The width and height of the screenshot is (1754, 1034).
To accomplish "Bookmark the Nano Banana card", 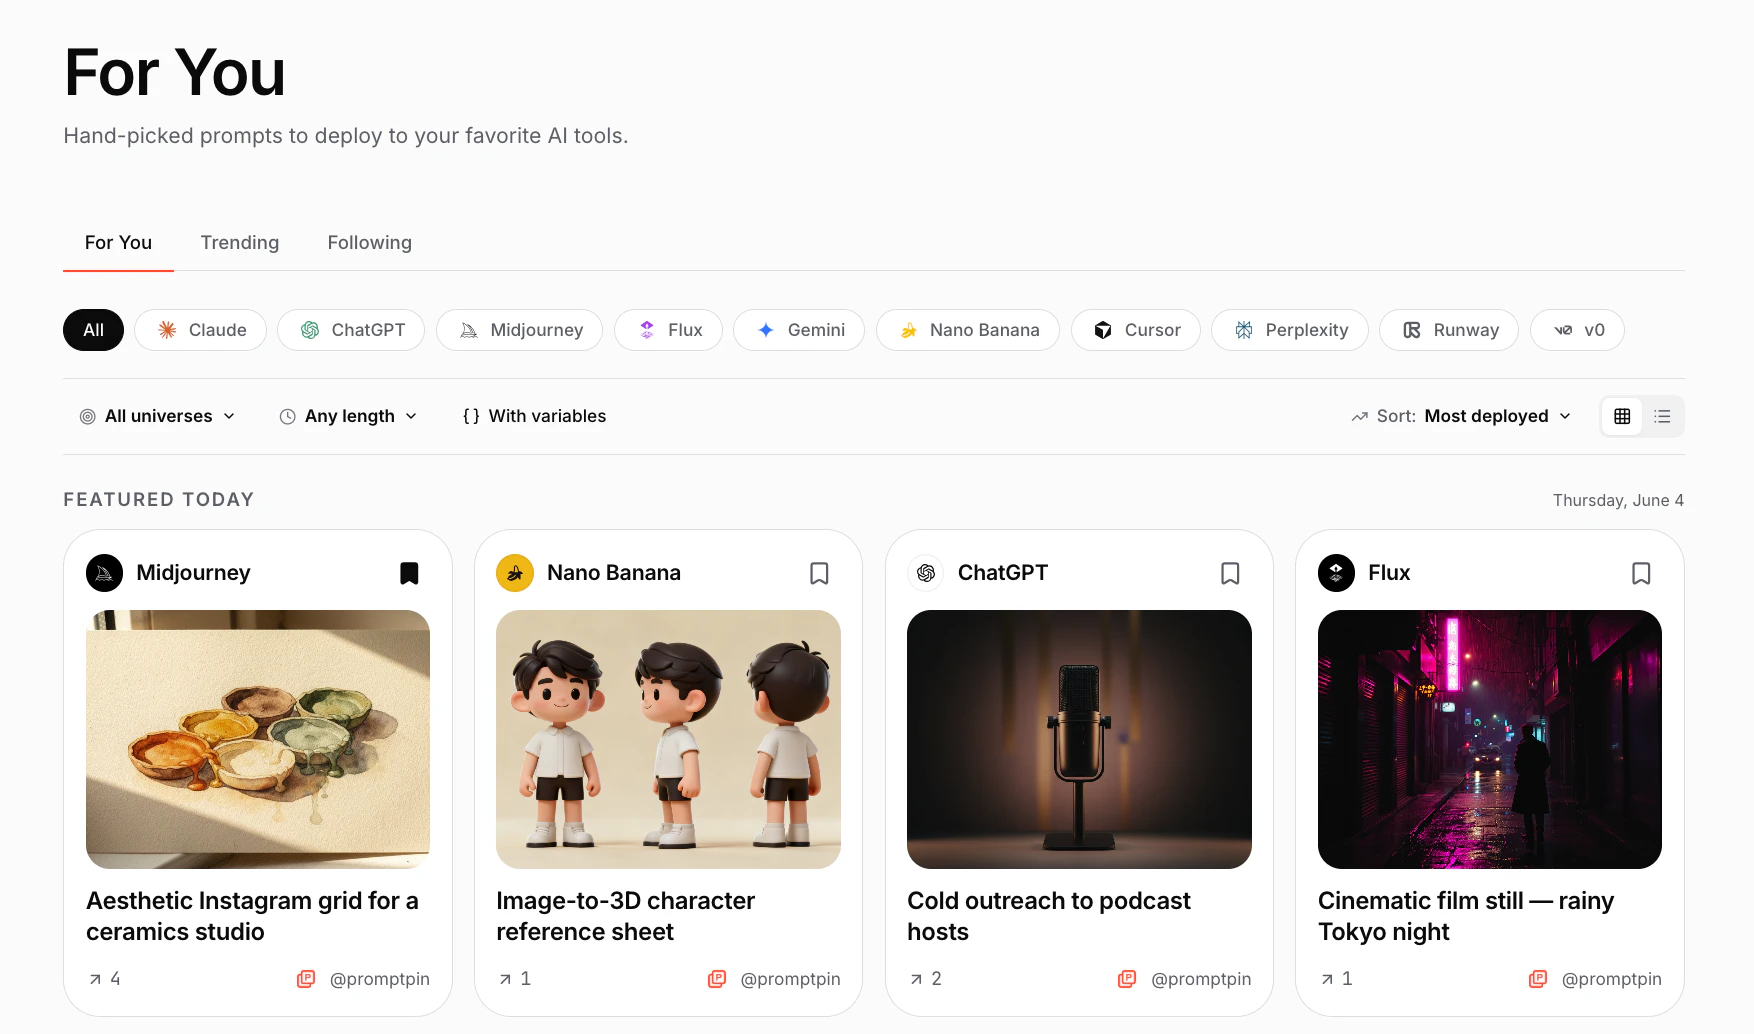I will pos(819,573).
